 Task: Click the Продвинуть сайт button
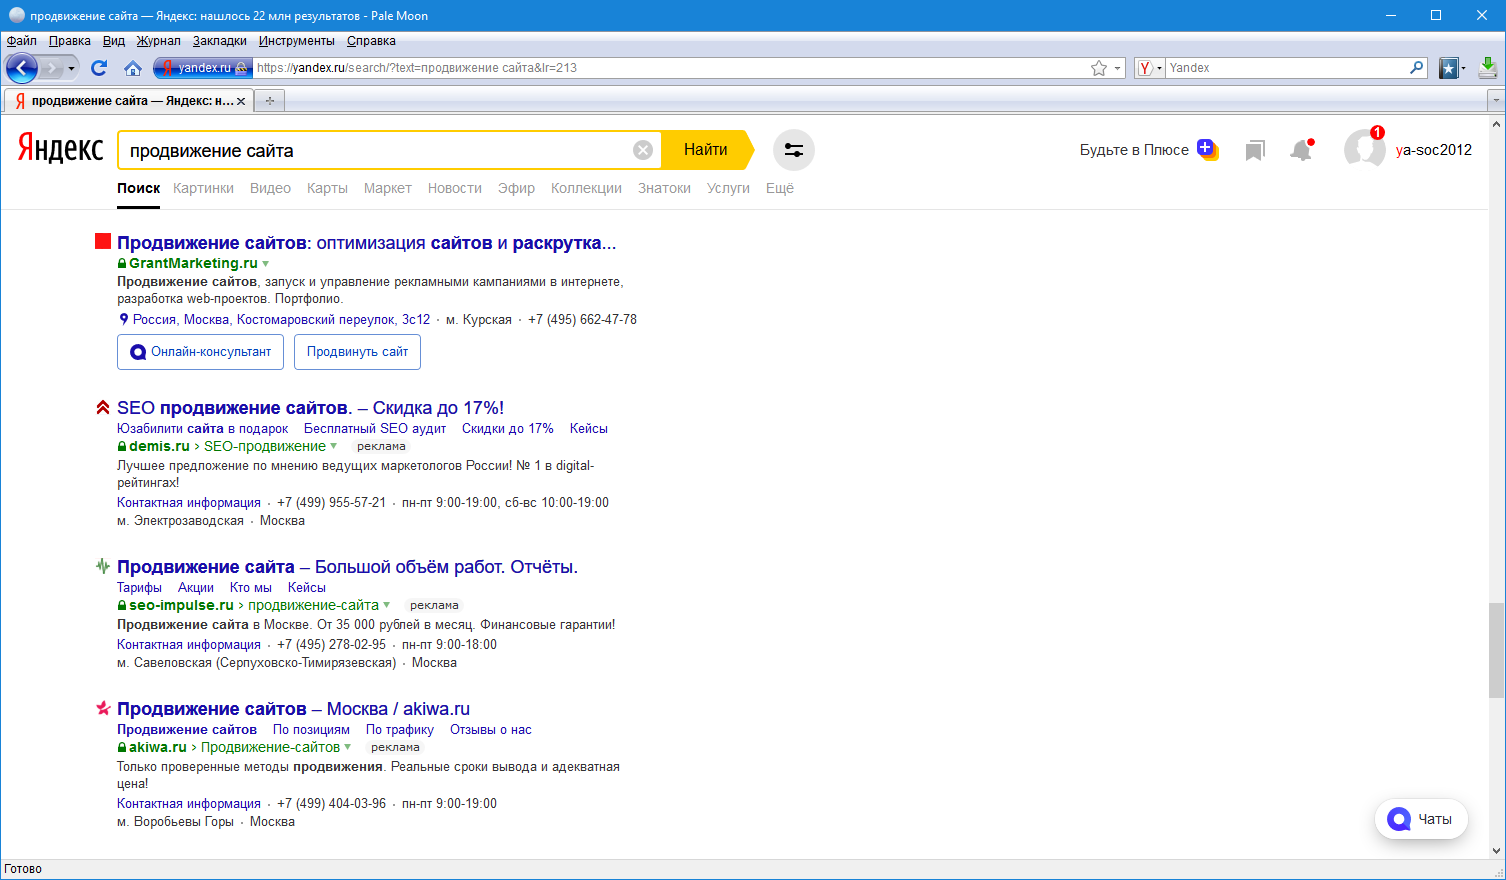357,352
